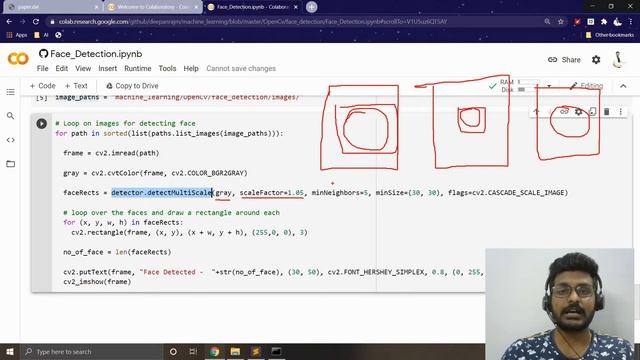Reload the Colab page
Image resolution: width=640 pixels, height=360 pixels.
(36, 22)
